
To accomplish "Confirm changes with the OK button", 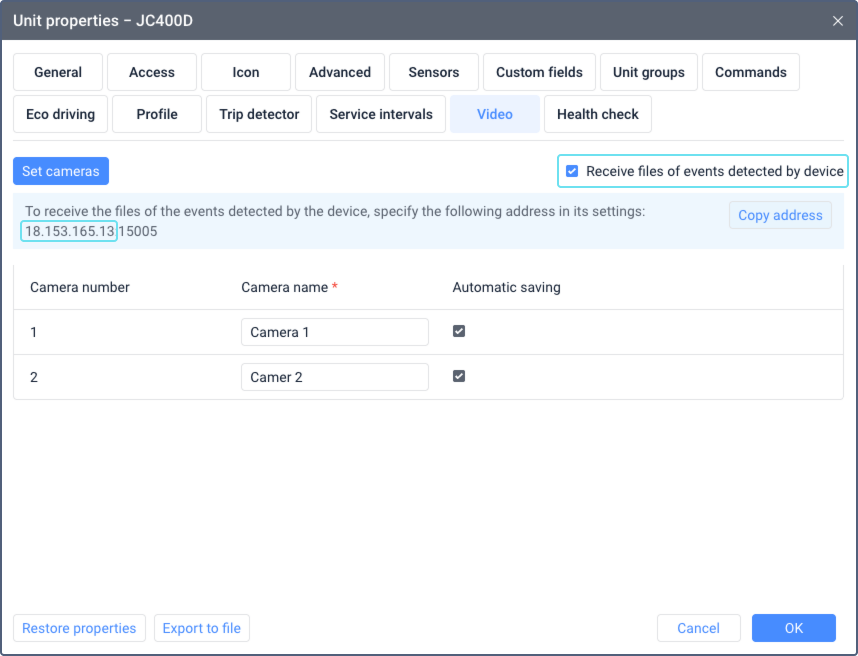I will 793,628.
